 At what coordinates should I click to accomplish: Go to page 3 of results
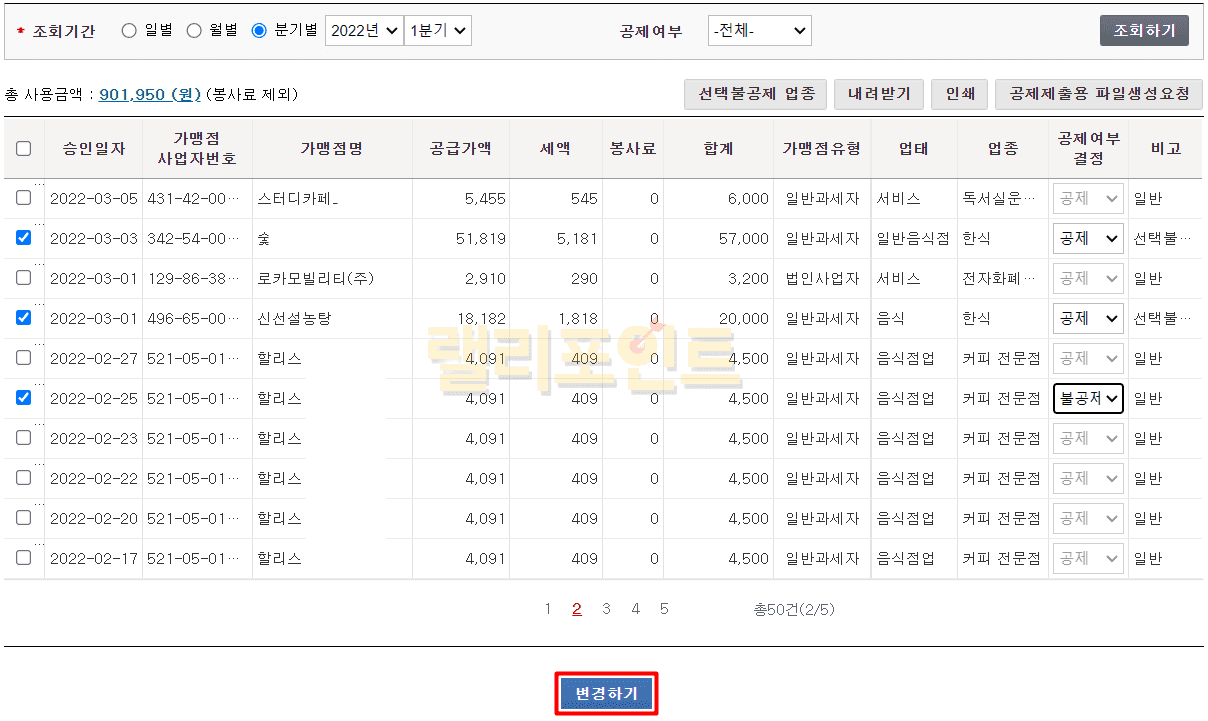(606, 609)
